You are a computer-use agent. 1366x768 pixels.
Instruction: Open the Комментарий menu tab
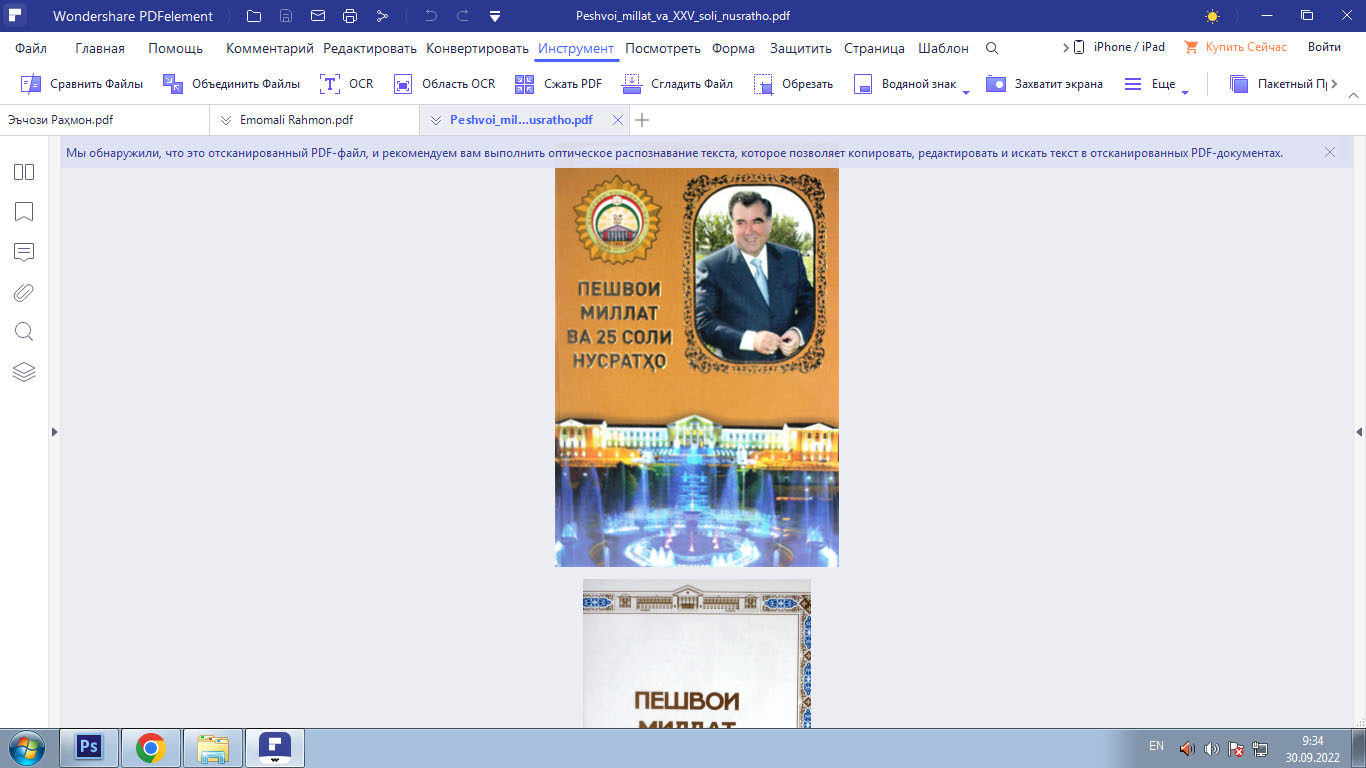point(269,48)
